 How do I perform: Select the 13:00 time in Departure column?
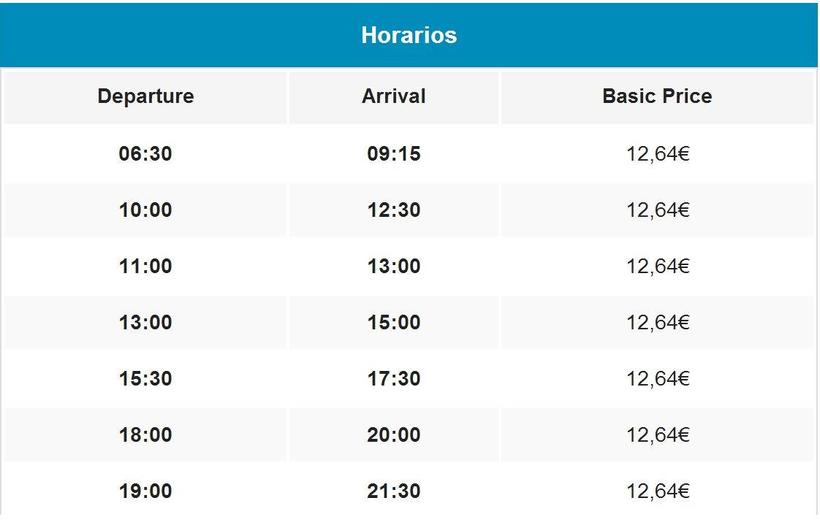point(145,322)
